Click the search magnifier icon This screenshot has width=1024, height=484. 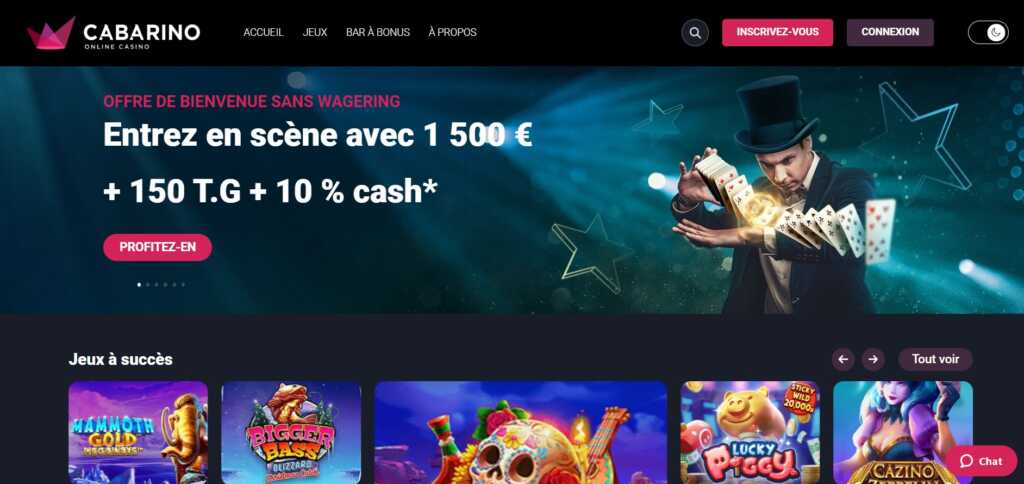coord(695,33)
